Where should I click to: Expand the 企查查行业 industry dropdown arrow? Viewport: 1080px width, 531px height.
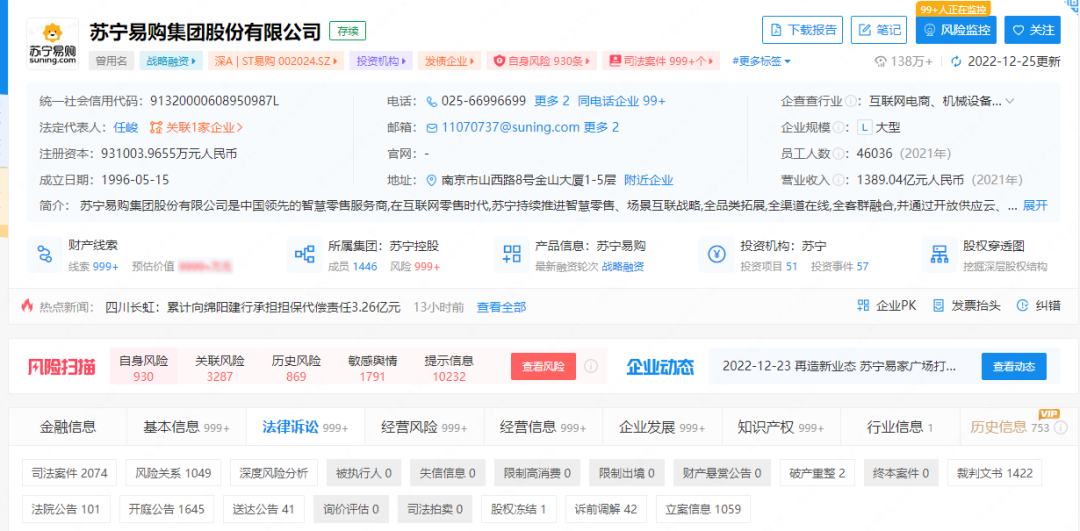tap(1009, 101)
